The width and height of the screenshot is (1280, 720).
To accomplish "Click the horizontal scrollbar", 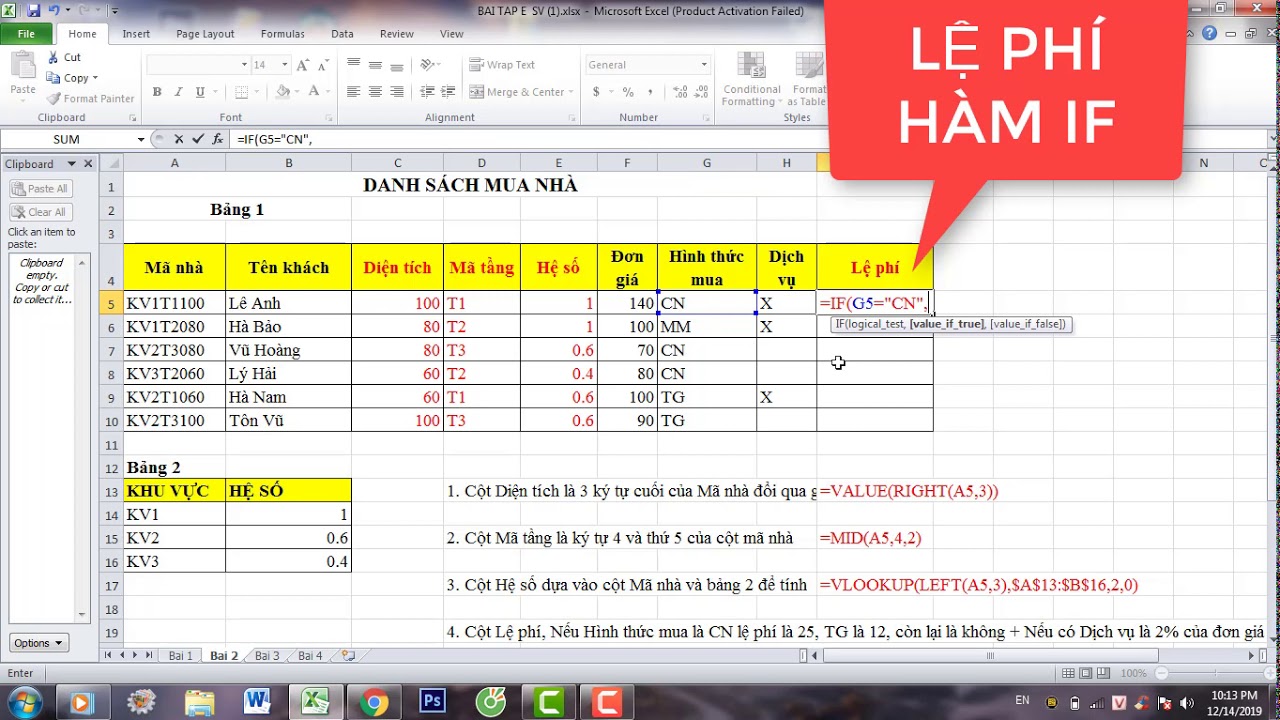I will point(990,656).
